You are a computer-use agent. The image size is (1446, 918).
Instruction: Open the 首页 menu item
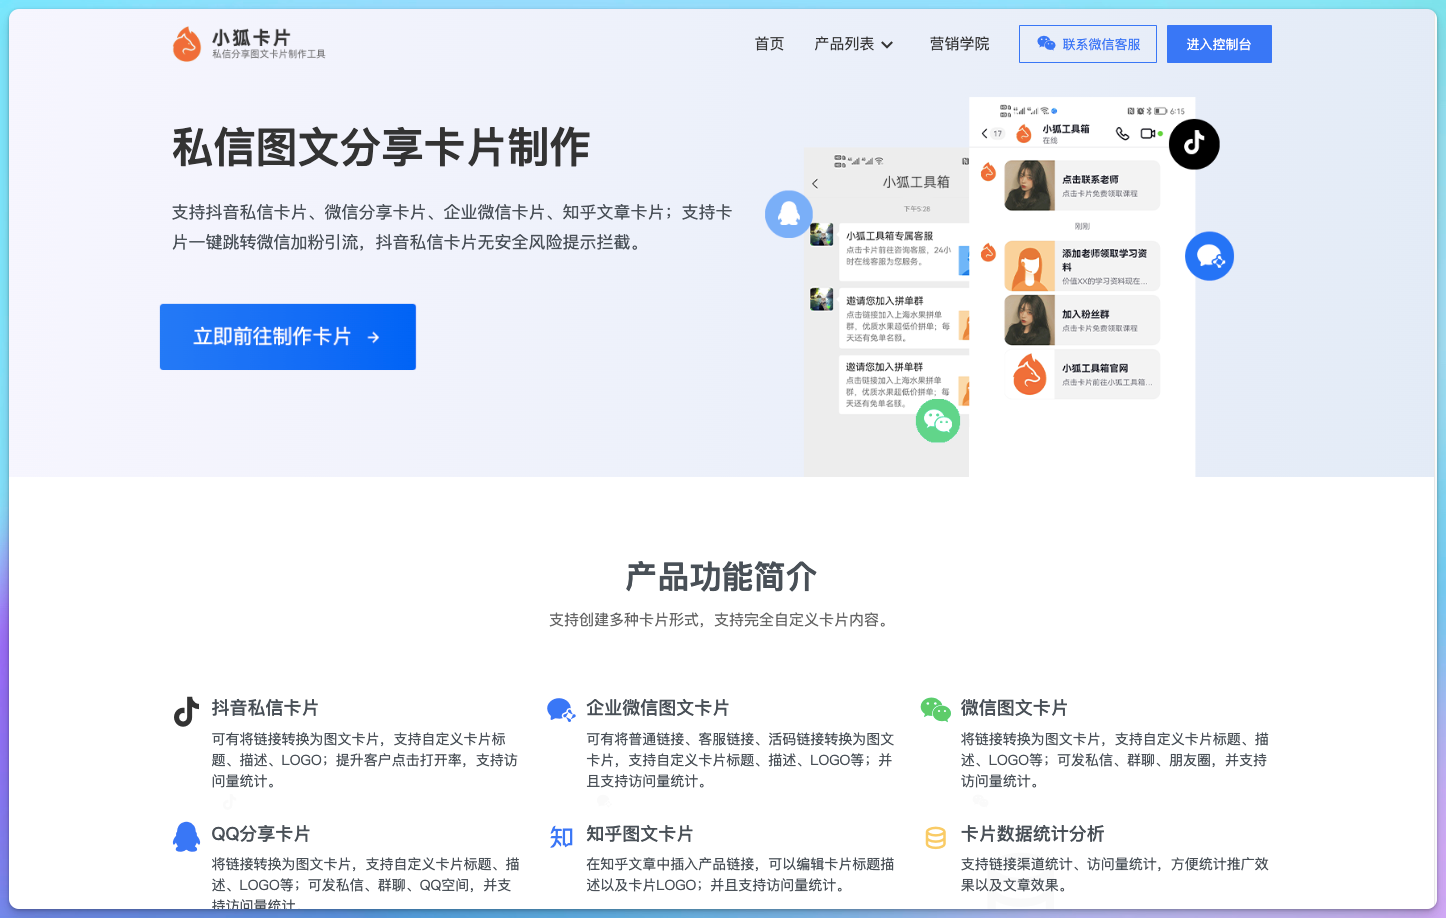pyautogui.click(x=769, y=44)
